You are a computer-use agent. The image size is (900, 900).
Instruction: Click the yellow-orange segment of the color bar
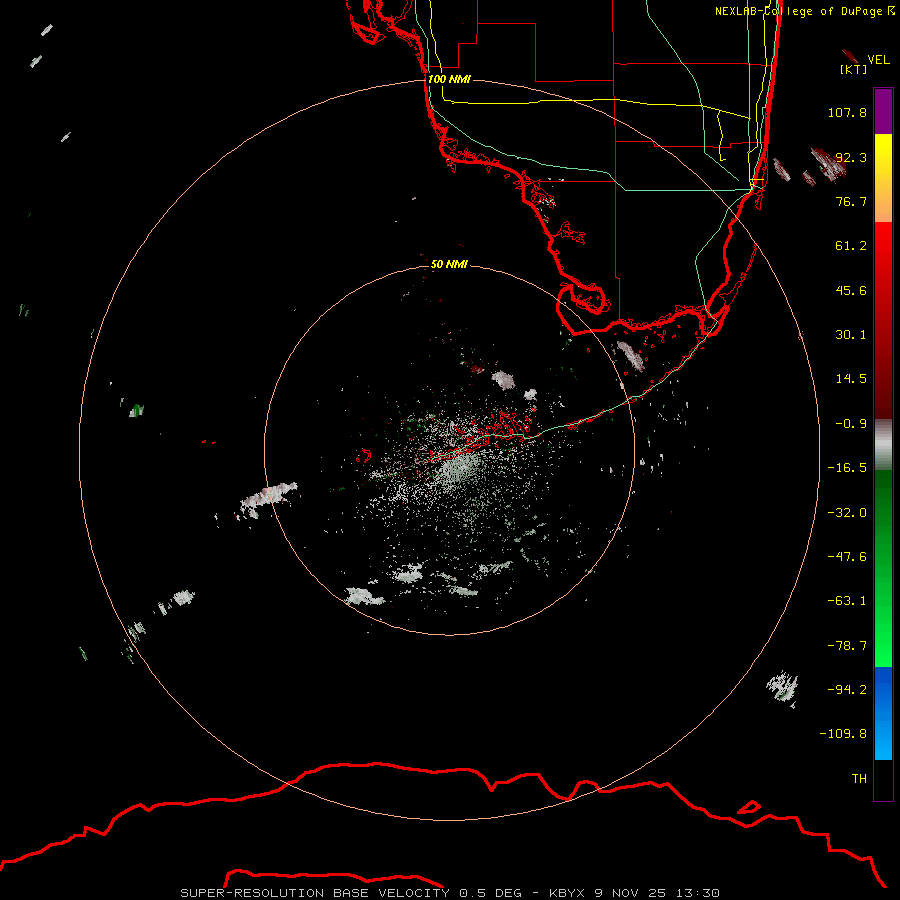tap(883, 178)
